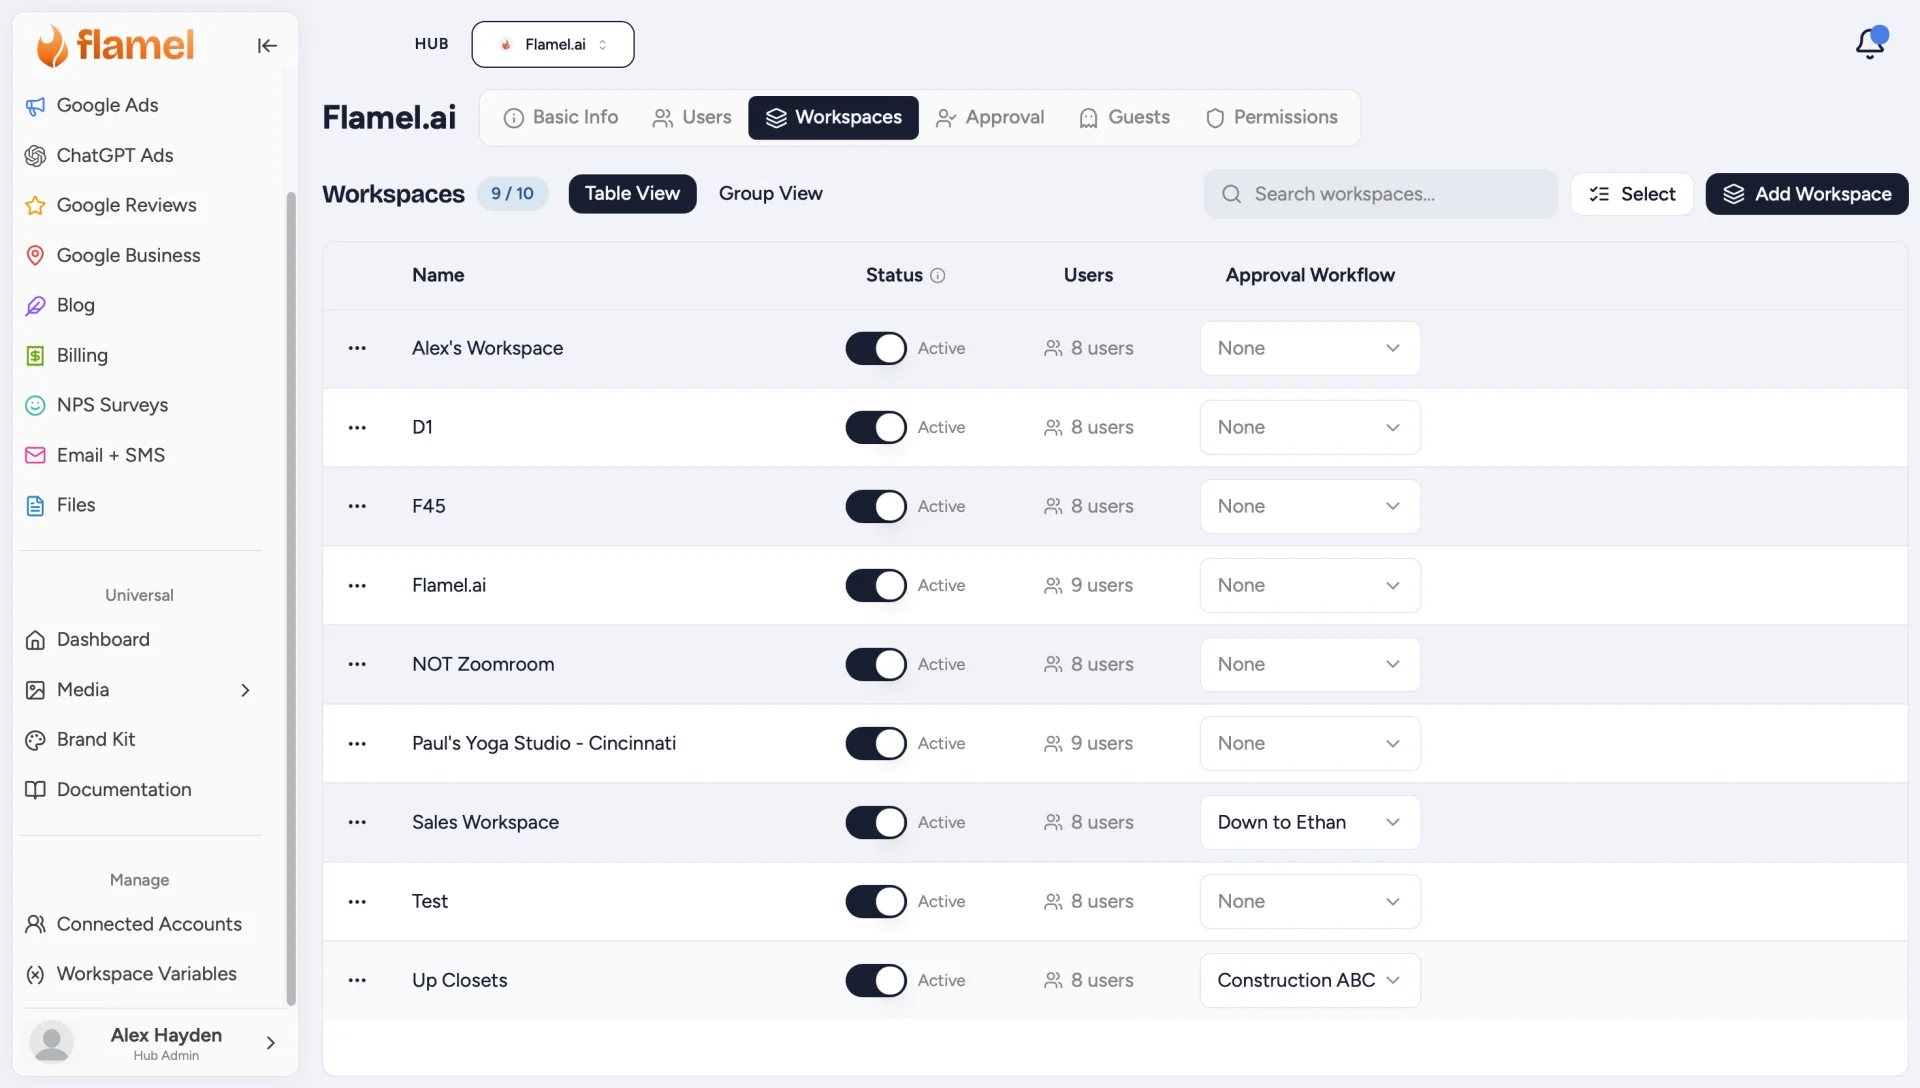
Task: Open row menu for D1
Action: [357, 427]
